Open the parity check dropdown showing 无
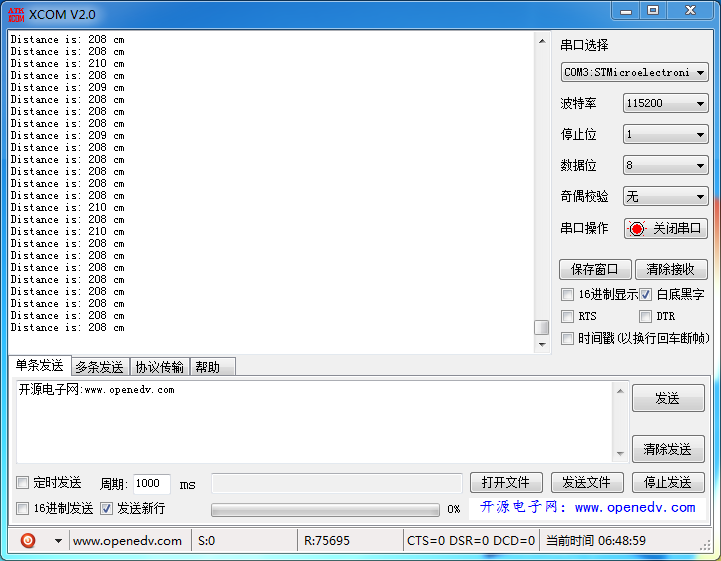 [x=665, y=196]
